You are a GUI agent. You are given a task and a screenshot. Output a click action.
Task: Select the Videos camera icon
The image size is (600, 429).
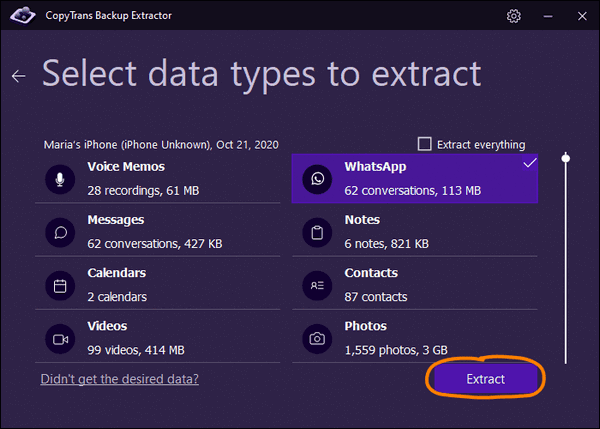tap(60, 339)
